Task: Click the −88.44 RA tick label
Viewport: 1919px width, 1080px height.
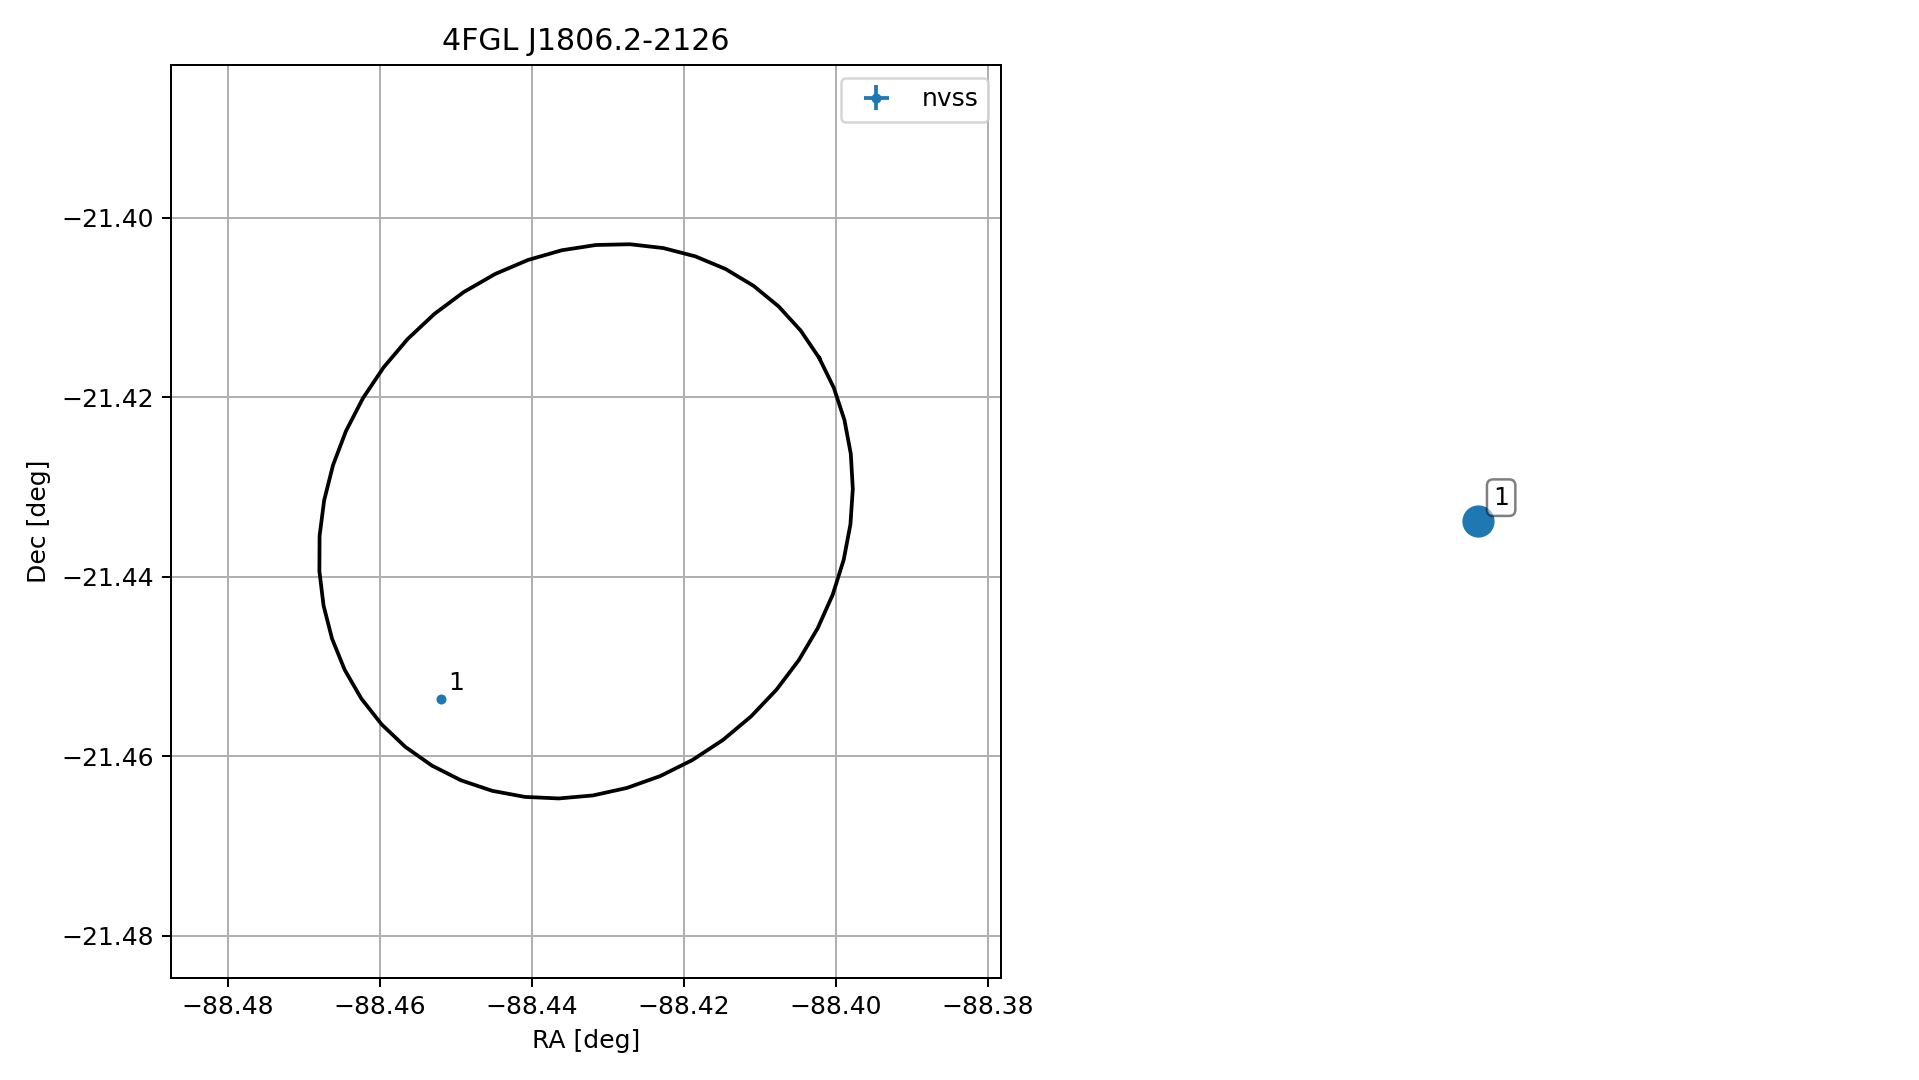Action: (532, 1006)
